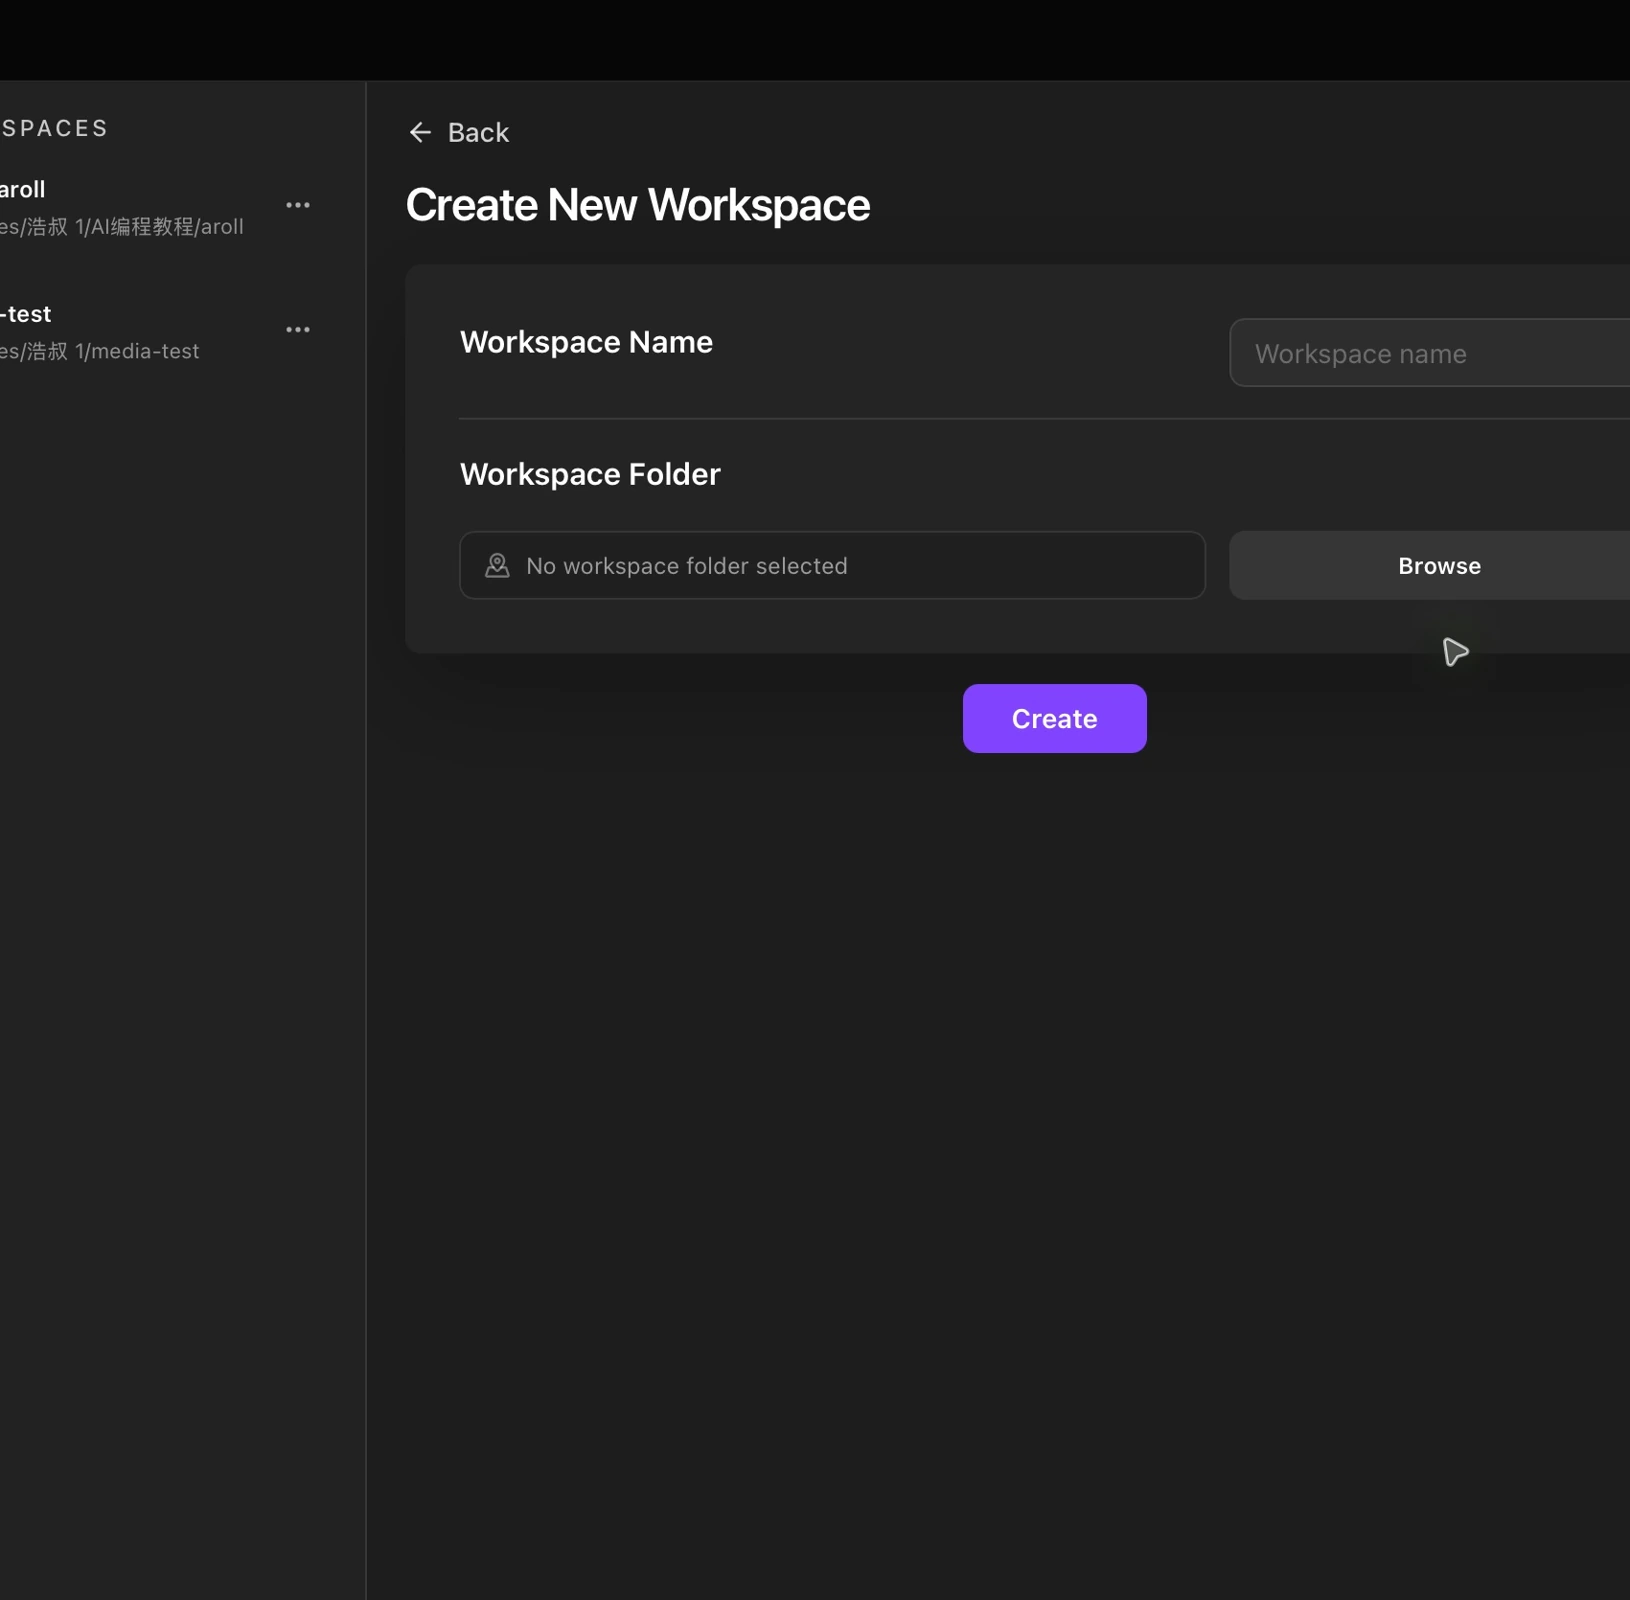The image size is (1630, 1600).
Task: Click the Back arrow icon
Action: [x=420, y=132]
